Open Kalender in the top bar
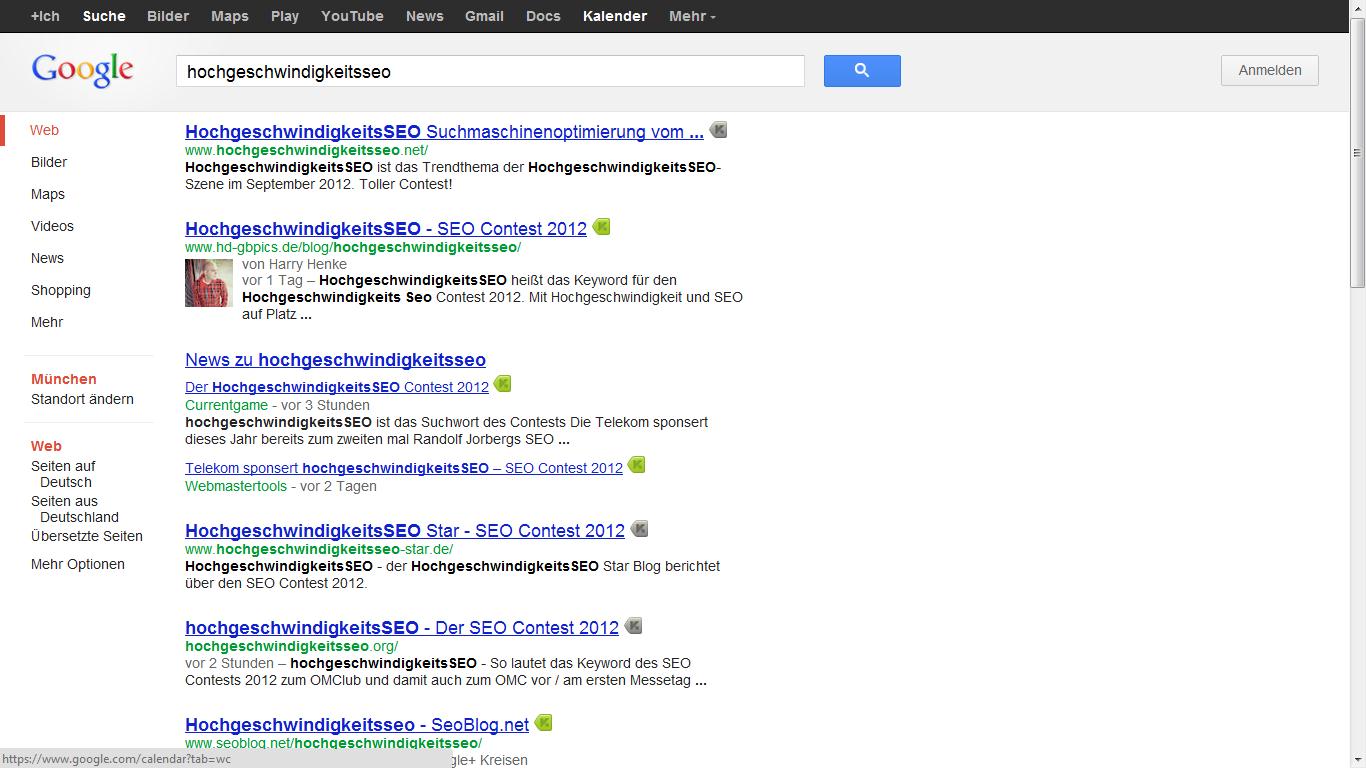Image resolution: width=1366 pixels, height=768 pixels. (x=615, y=16)
